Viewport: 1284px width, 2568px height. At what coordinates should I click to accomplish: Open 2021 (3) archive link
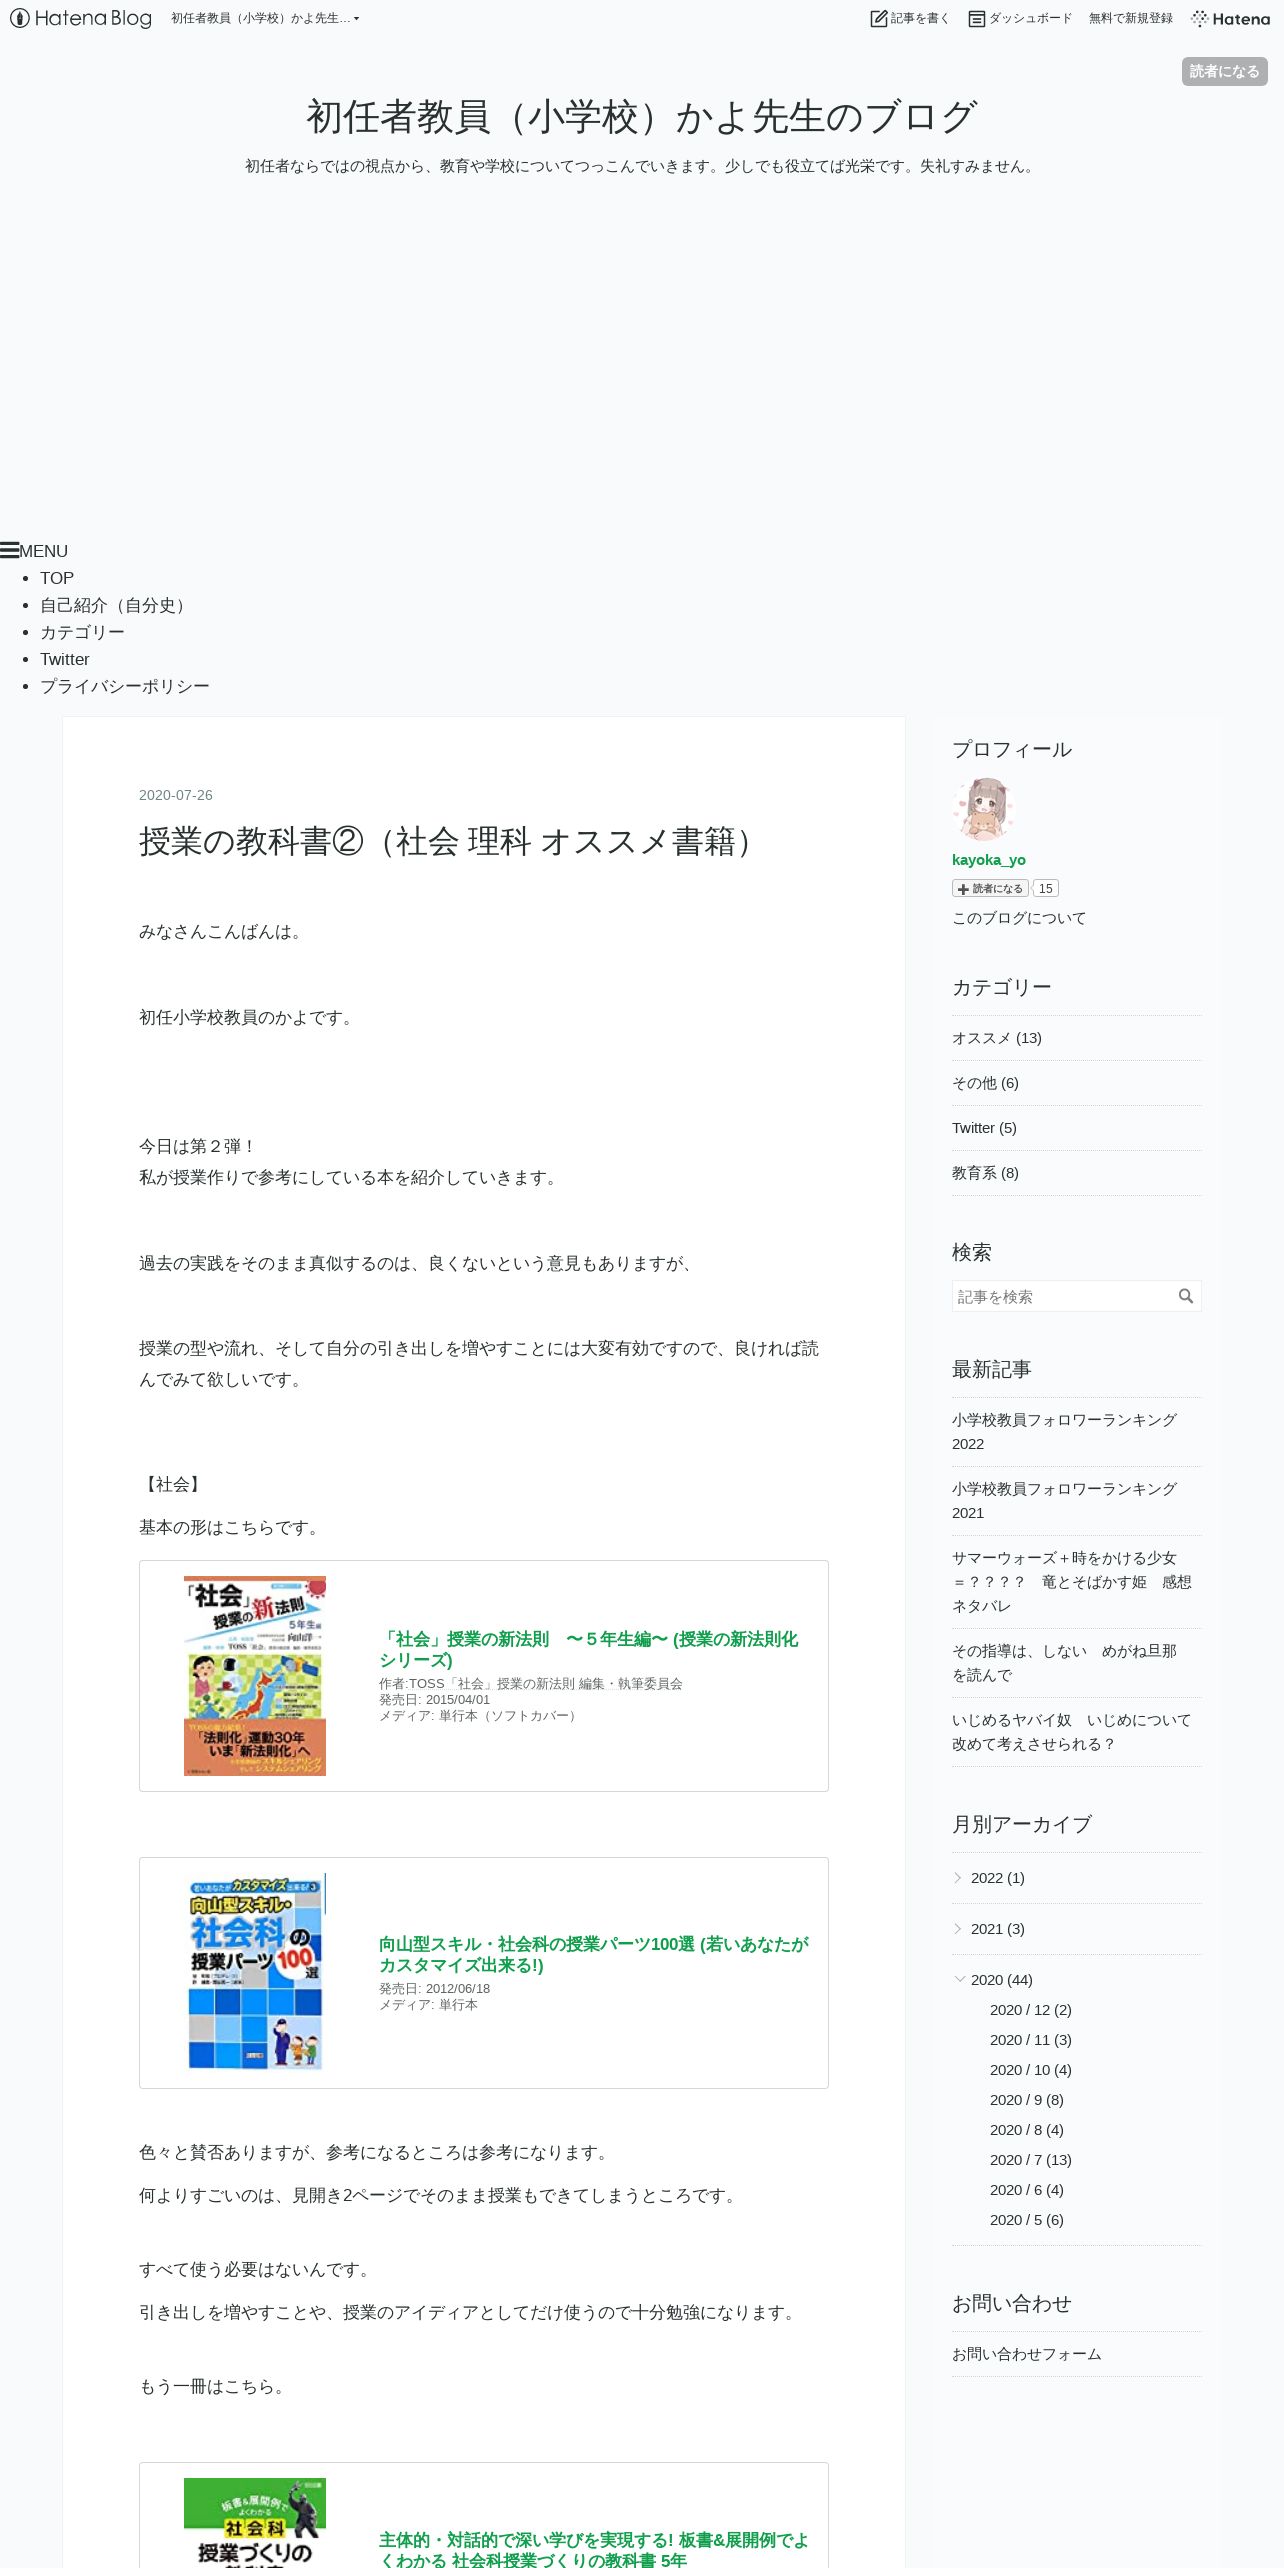point(997,1929)
